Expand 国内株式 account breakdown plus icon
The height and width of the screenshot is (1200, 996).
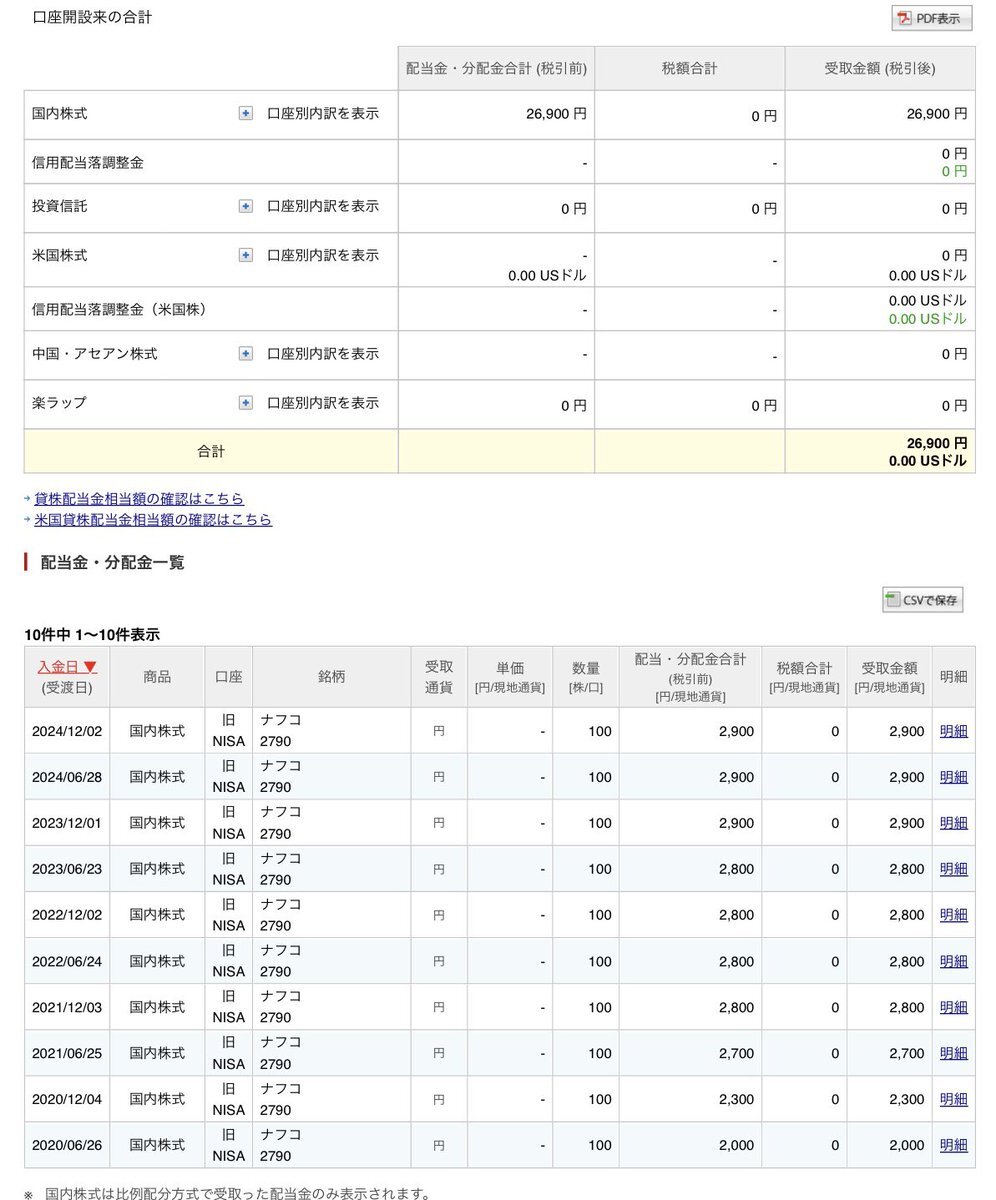(246, 114)
